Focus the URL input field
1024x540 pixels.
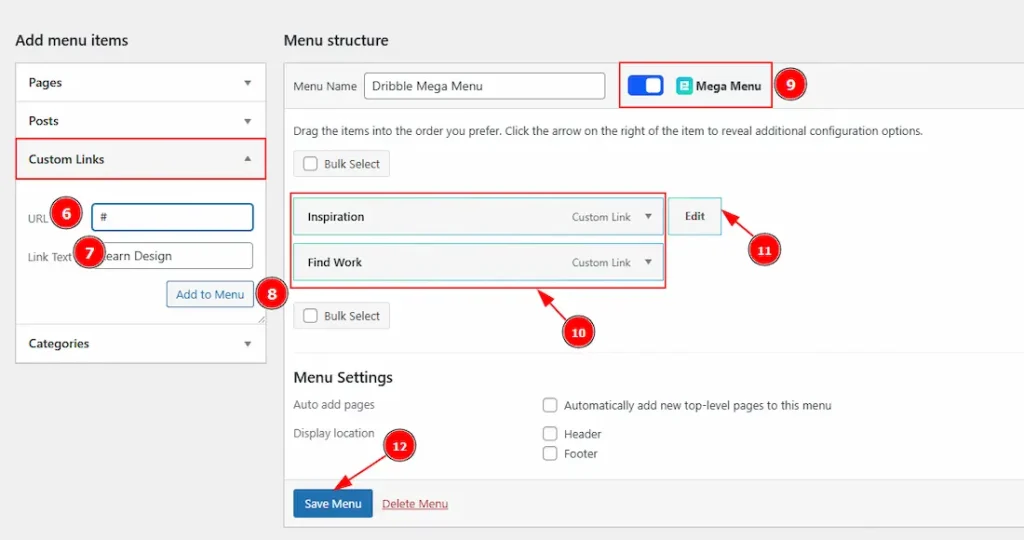tap(172, 217)
